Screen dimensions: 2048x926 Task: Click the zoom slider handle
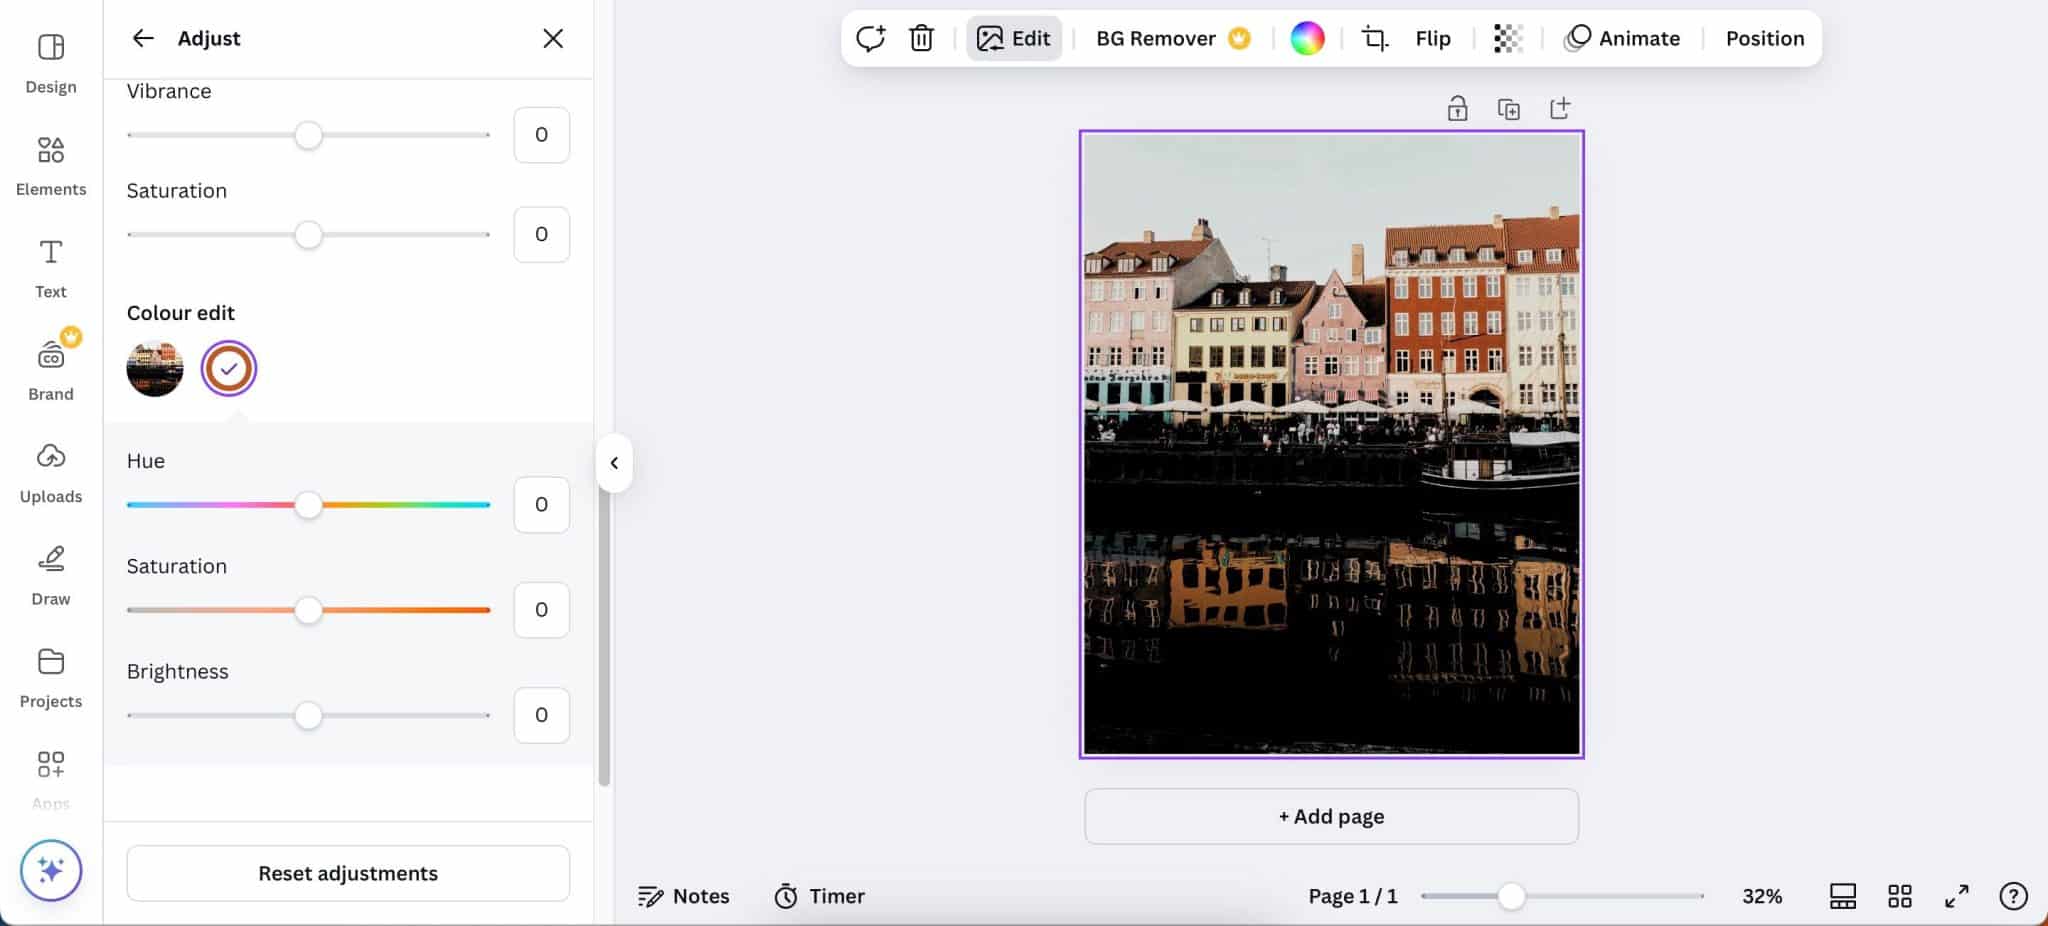tap(1512, 896)
